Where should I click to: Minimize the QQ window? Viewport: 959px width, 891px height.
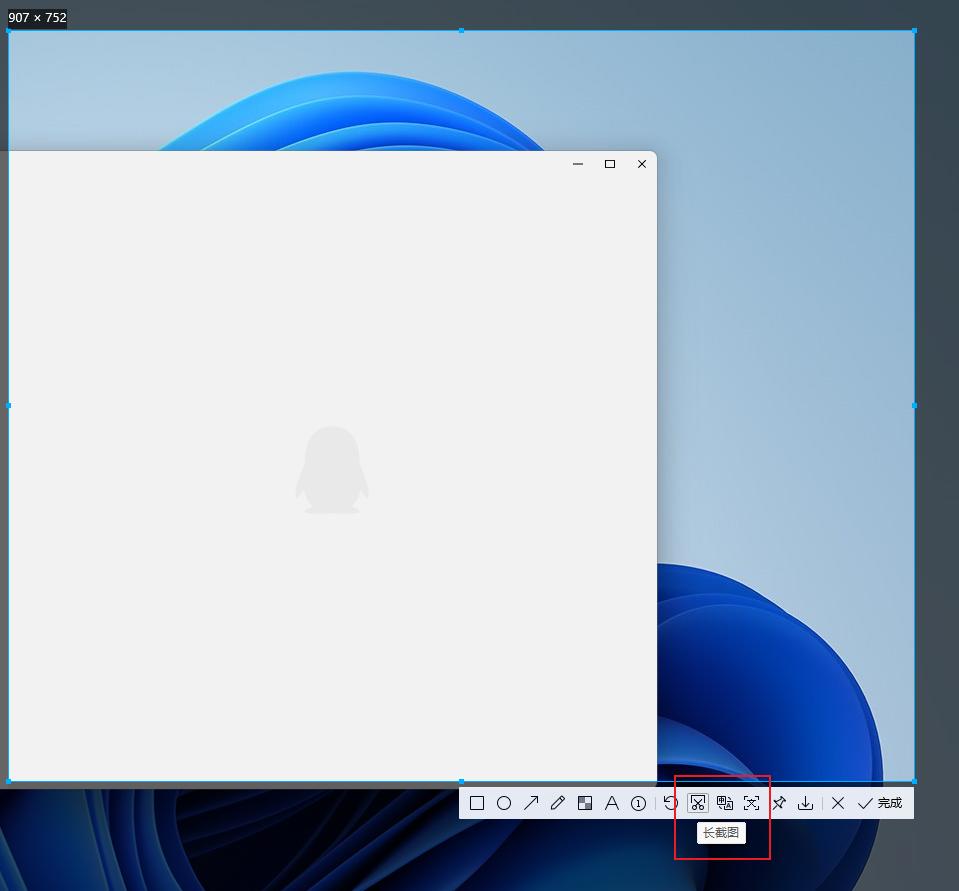click(x=578, y=164)
